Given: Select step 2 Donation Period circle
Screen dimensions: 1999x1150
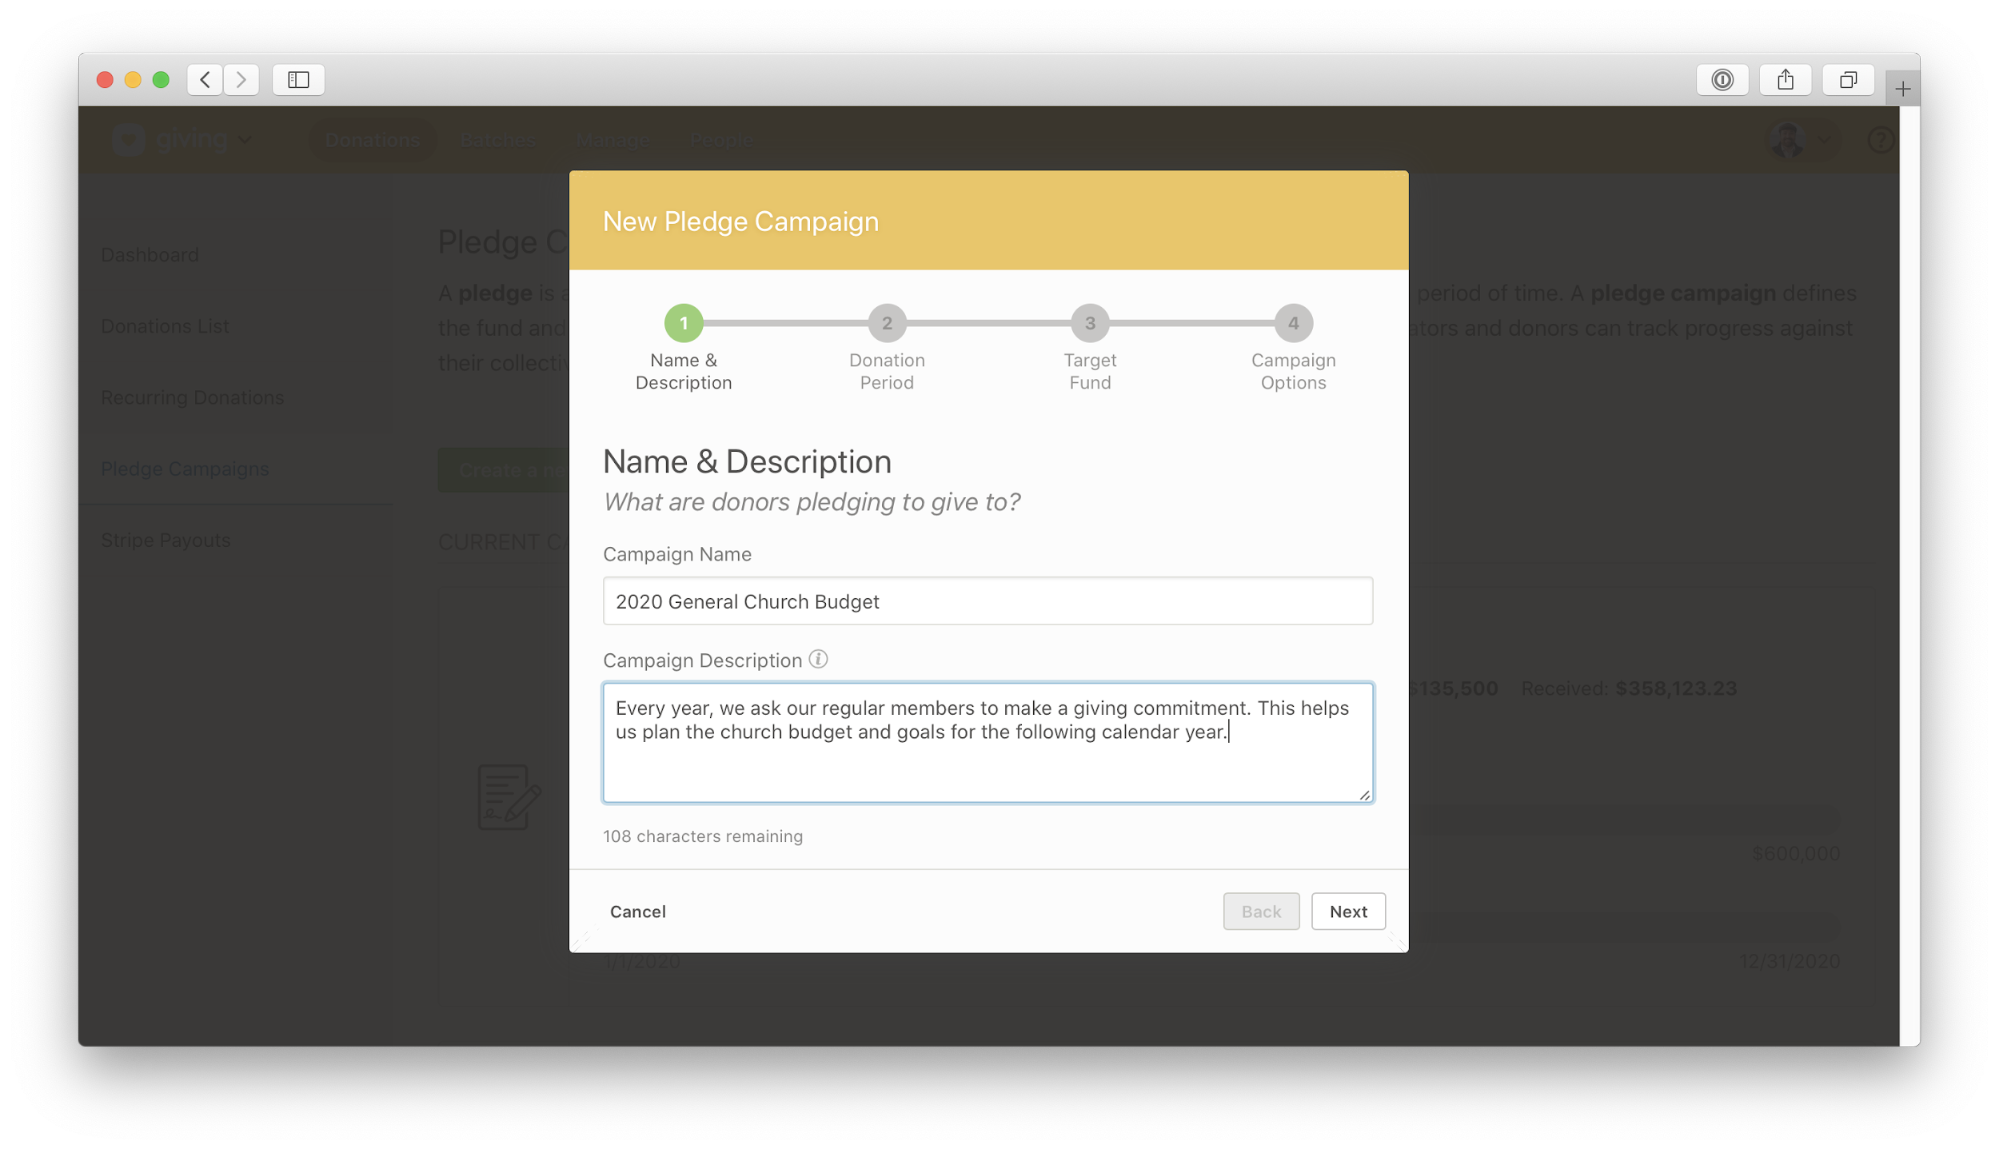Looking at the screenshot, I should point(886,323).
